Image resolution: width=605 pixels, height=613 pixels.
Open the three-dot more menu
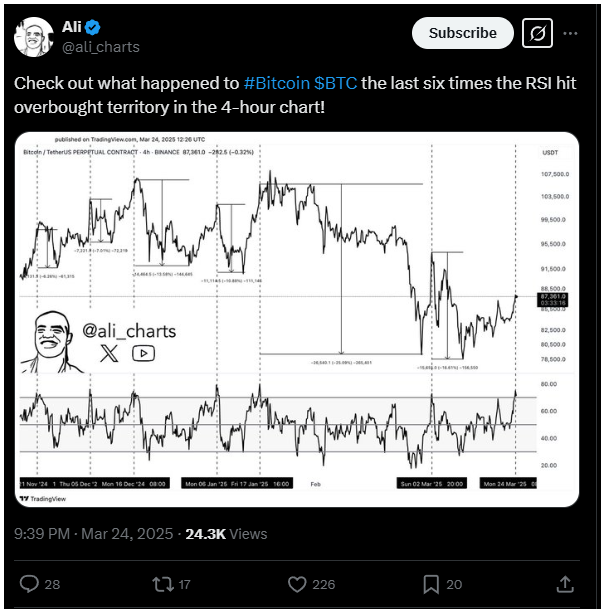tap(571, 33)
